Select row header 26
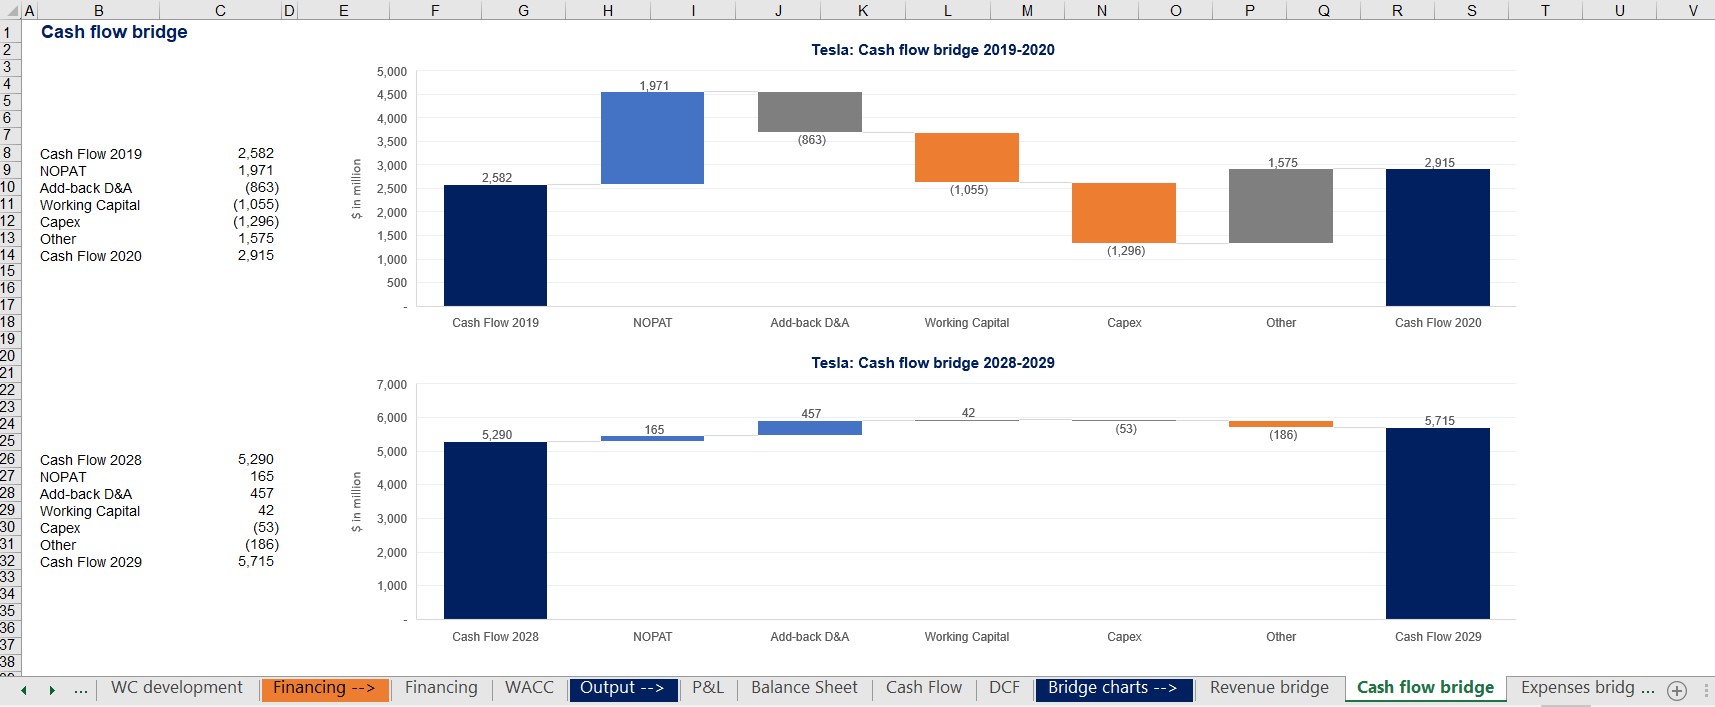1715x707 pixels. pos(8,459)
